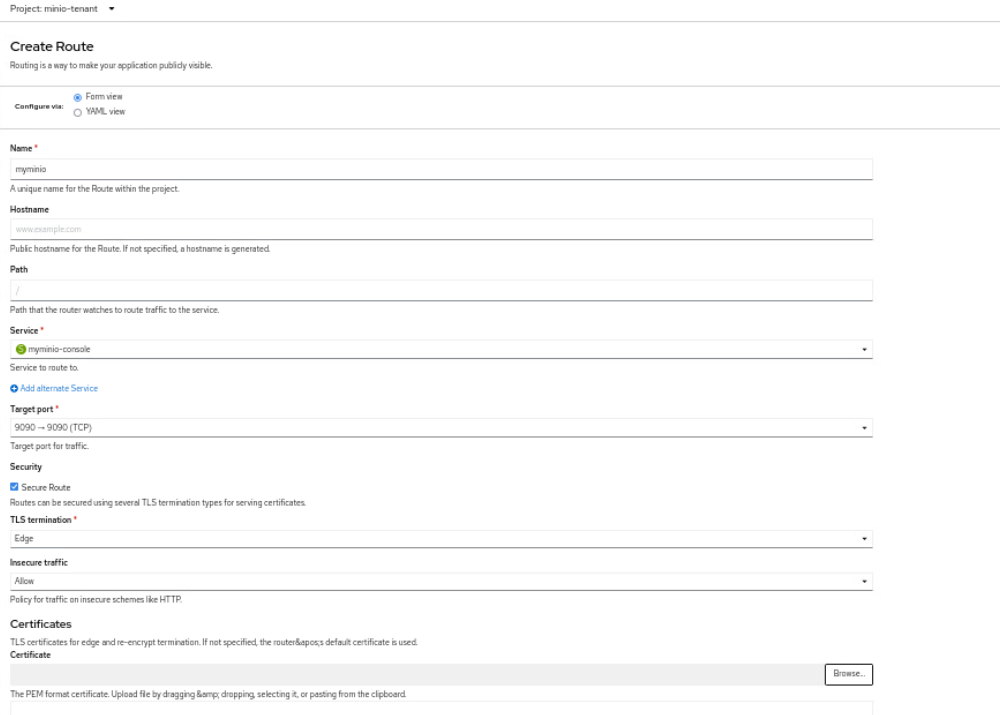The image size is (1000, 715).
Task: Click the plus icon for Add alternate Service
Action: point(14,388)
